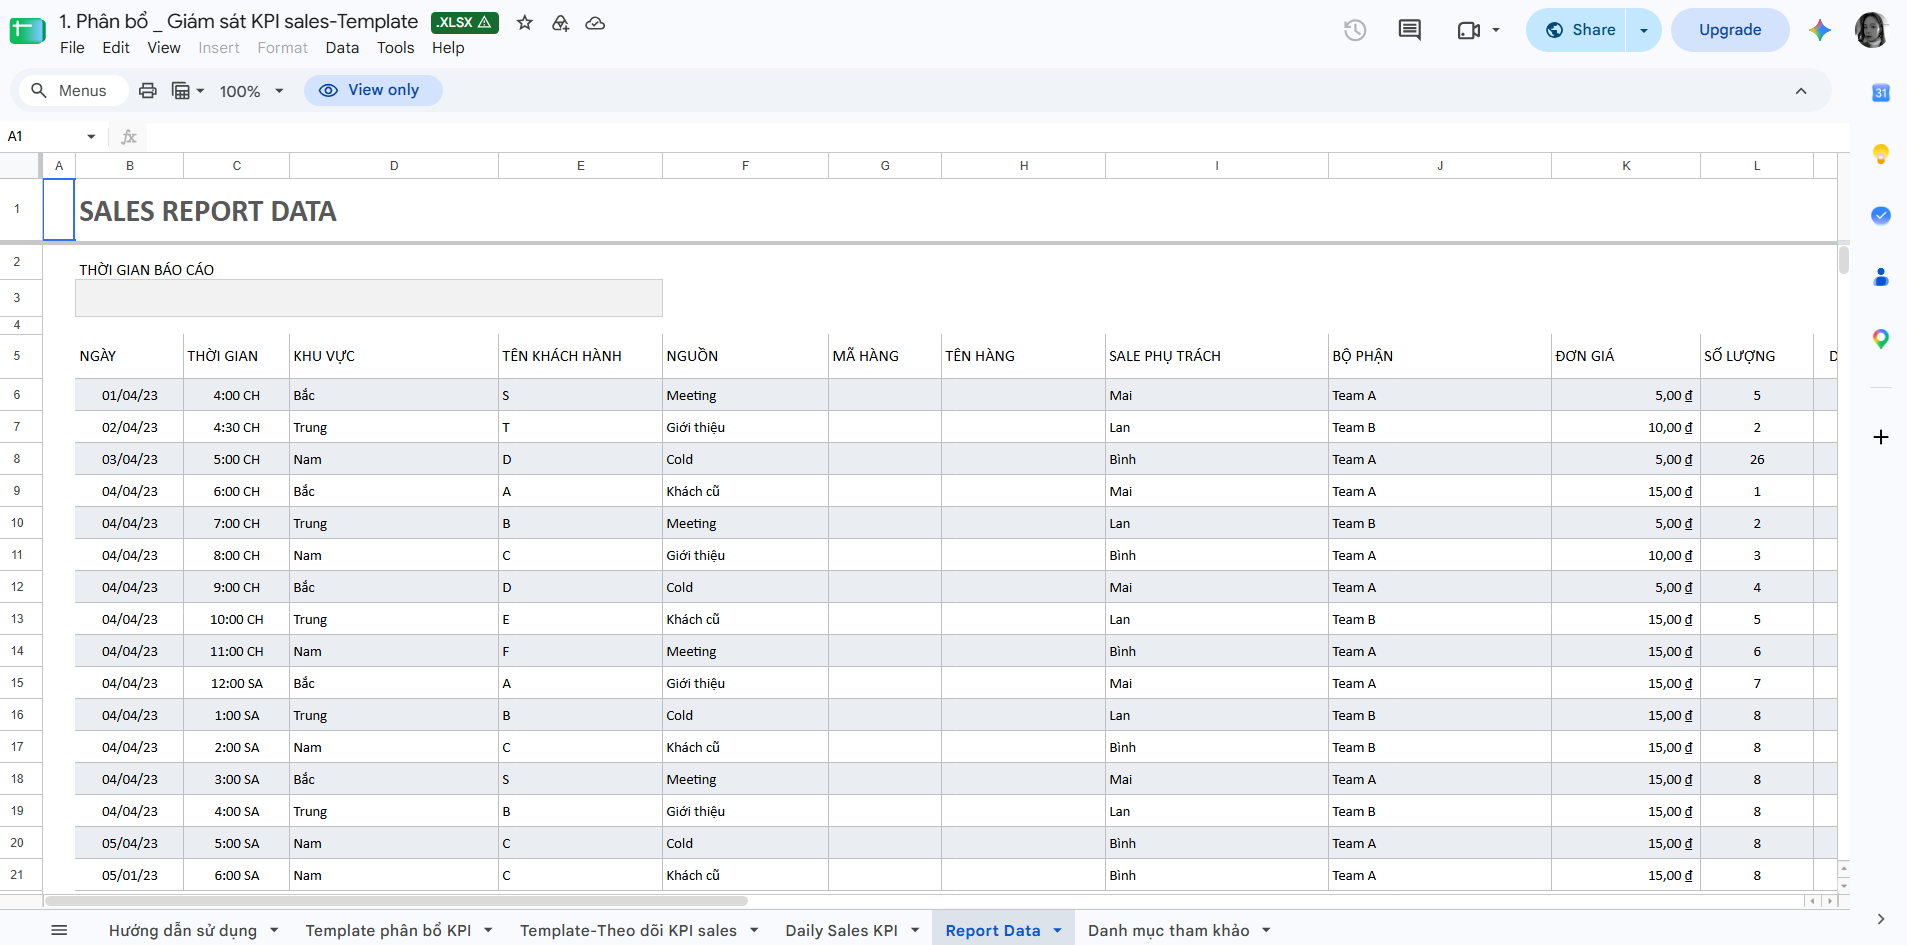Click the 12:00 SA time cell
1907x945 pixels.
[x=236, y=683]
